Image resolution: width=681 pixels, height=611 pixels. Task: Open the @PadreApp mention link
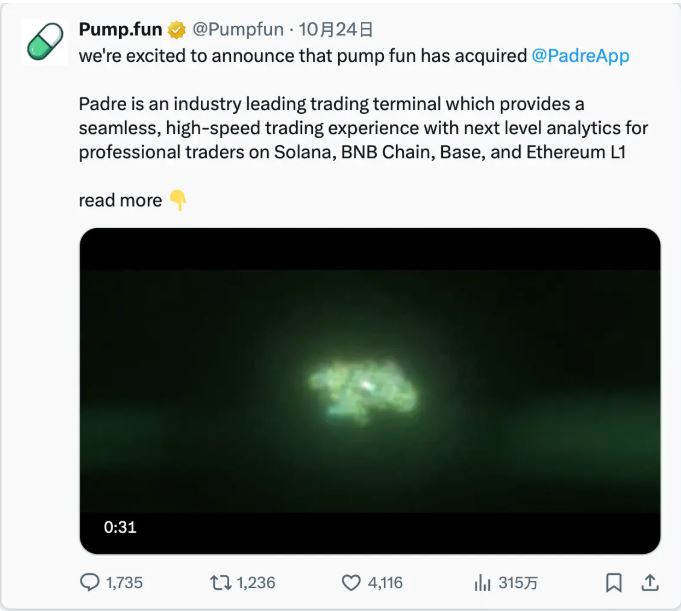[x=580, y=56]
